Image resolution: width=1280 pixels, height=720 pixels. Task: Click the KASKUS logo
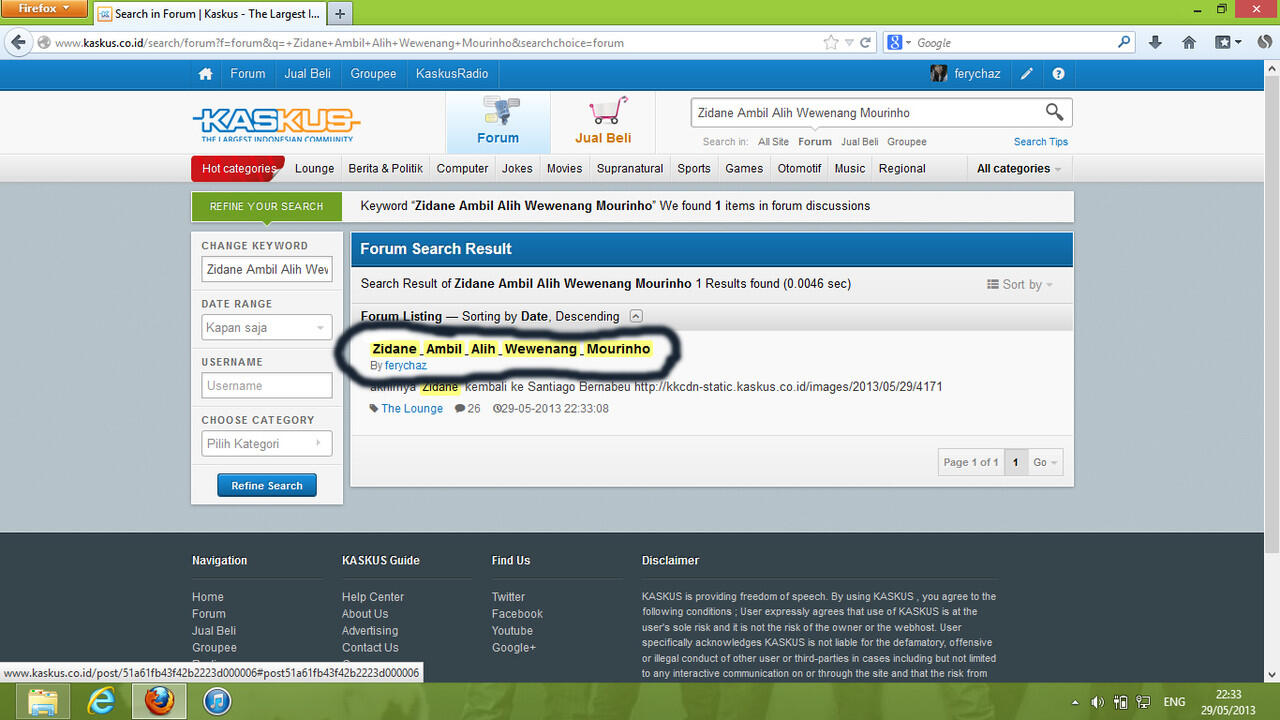coord(276,124)
